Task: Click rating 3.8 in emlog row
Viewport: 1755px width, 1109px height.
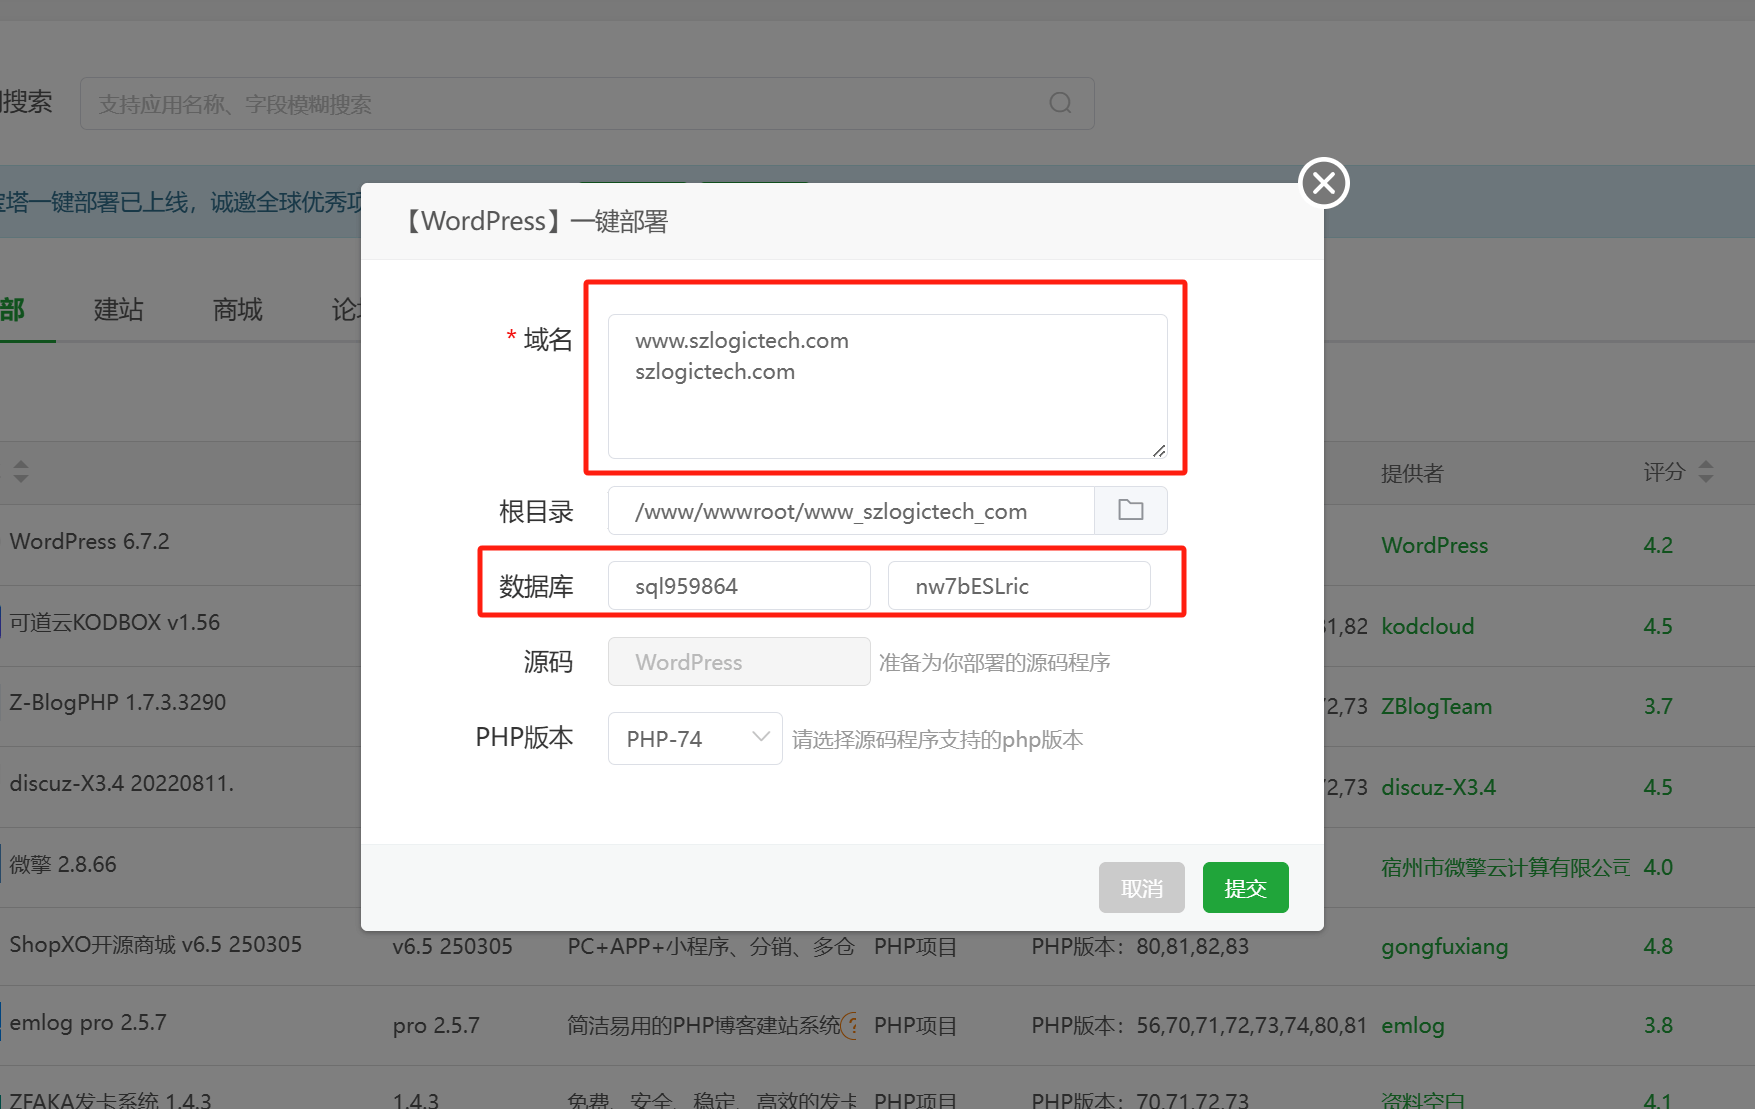Action: (x=1658, y=1025)
